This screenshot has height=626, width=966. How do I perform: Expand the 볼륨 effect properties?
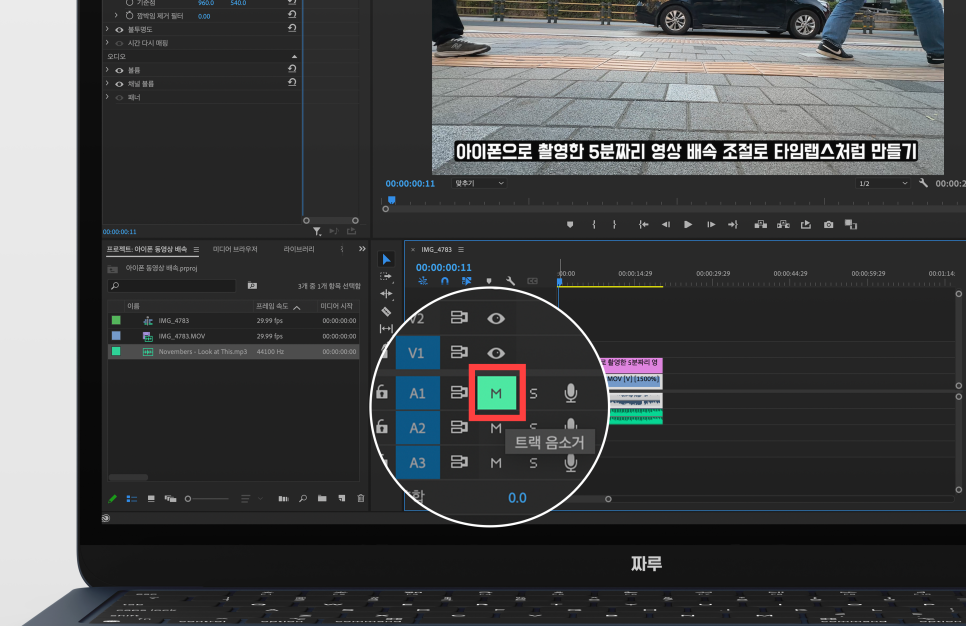point(107,70)
